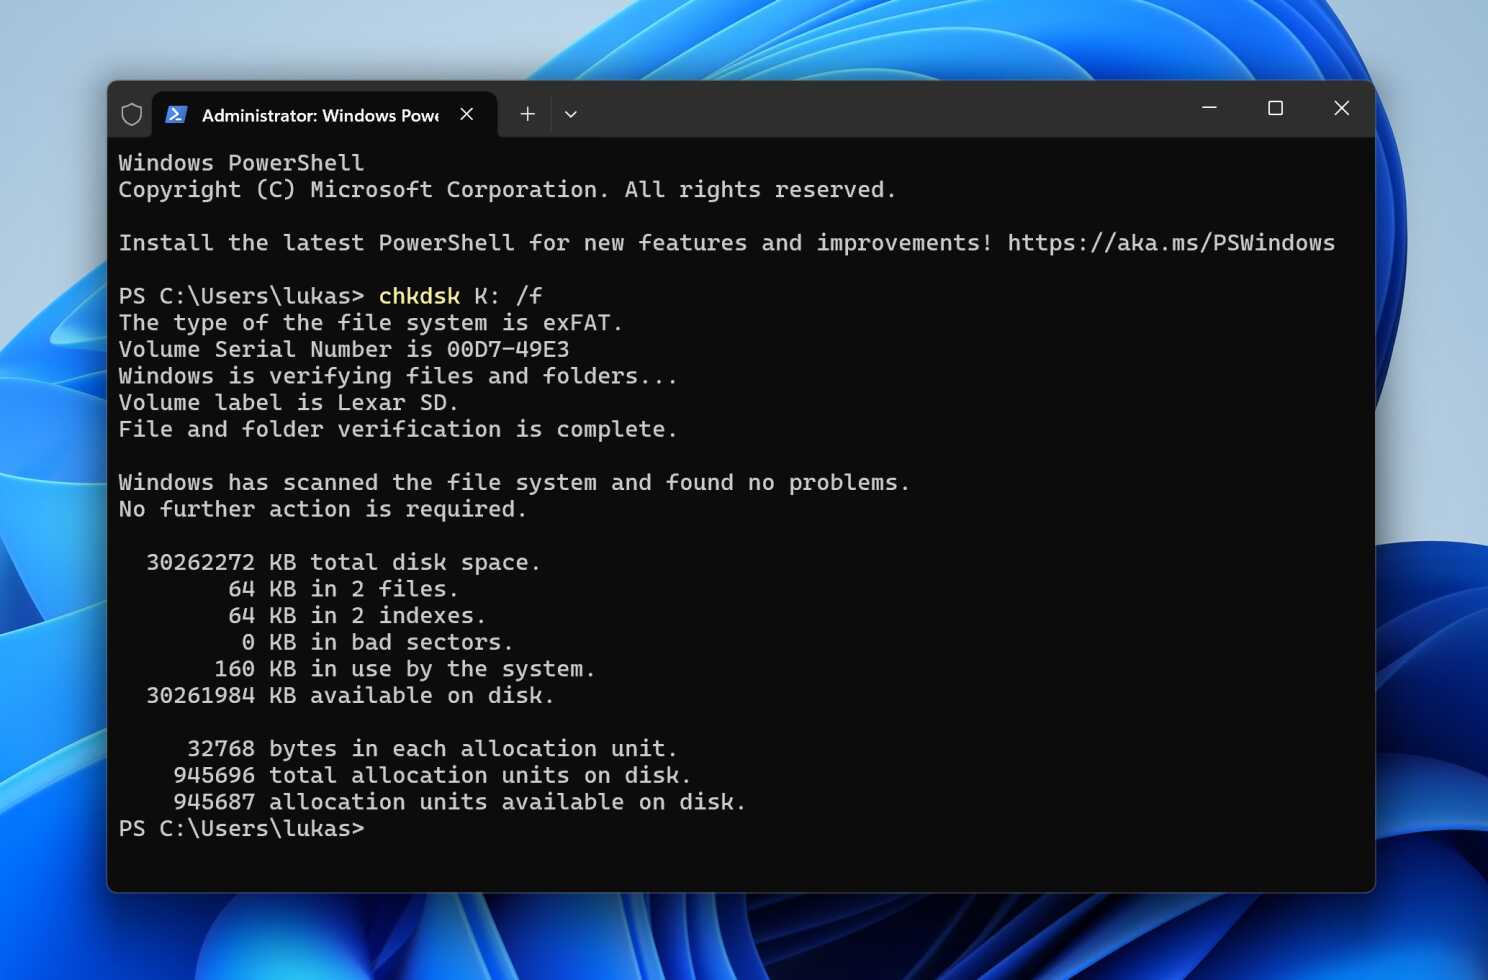Viewport: 1488px width, 980px height.
Task: Close the Windows PowerShell tab
Action: click(x=467, y=114)
